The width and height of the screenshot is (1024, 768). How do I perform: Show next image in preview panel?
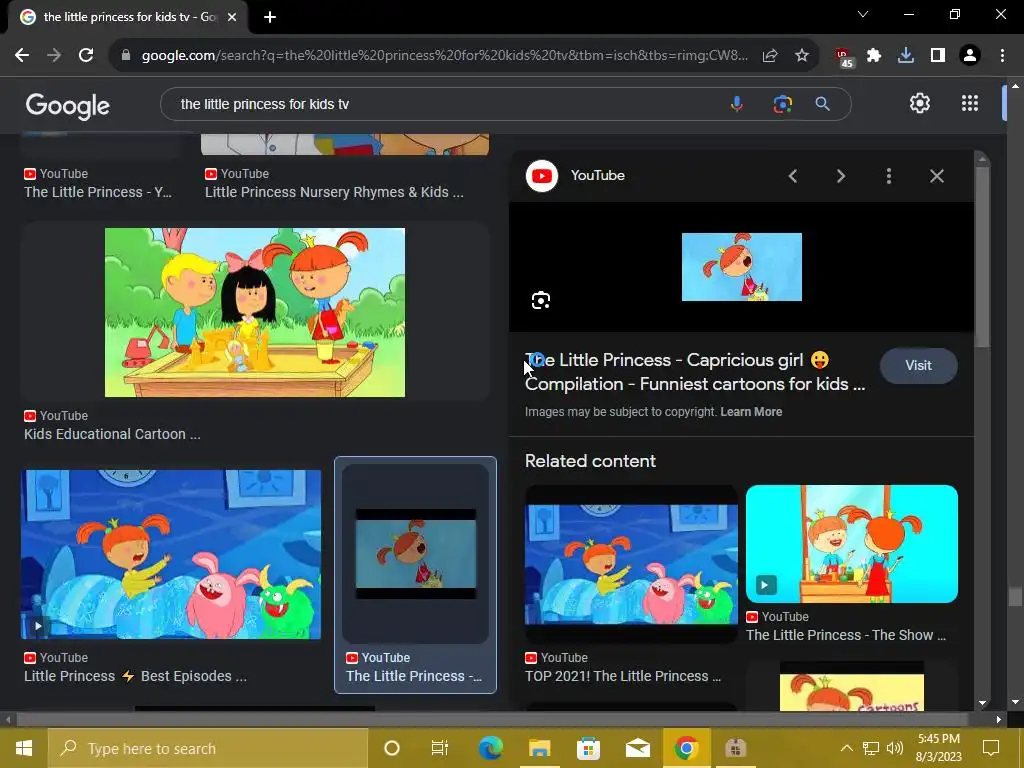(841, 176)
